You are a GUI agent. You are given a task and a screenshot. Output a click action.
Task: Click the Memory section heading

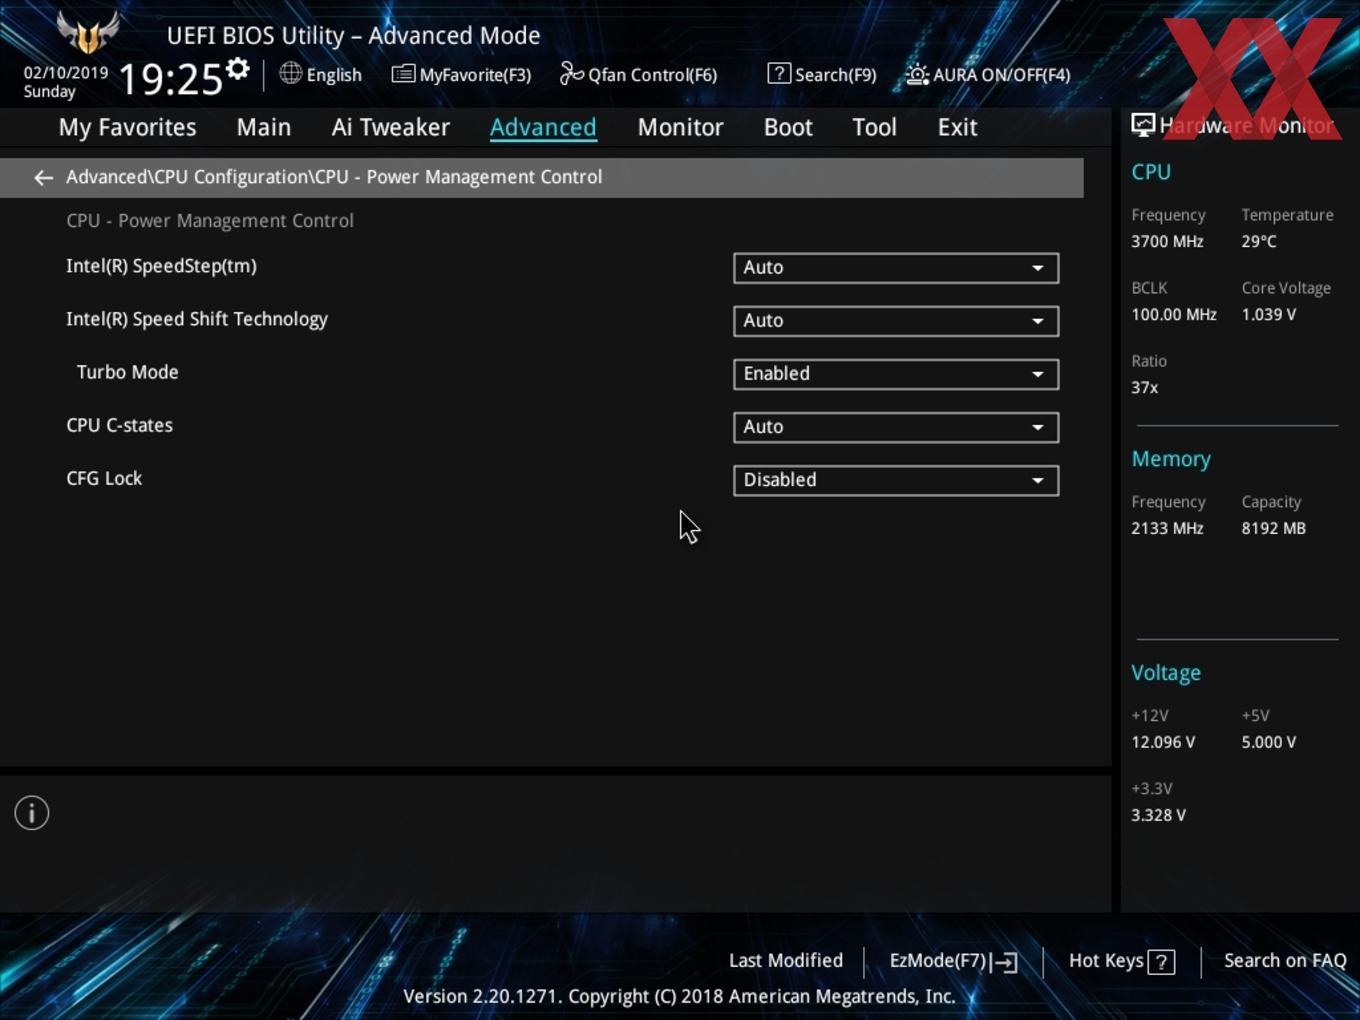coord(1171,459)
